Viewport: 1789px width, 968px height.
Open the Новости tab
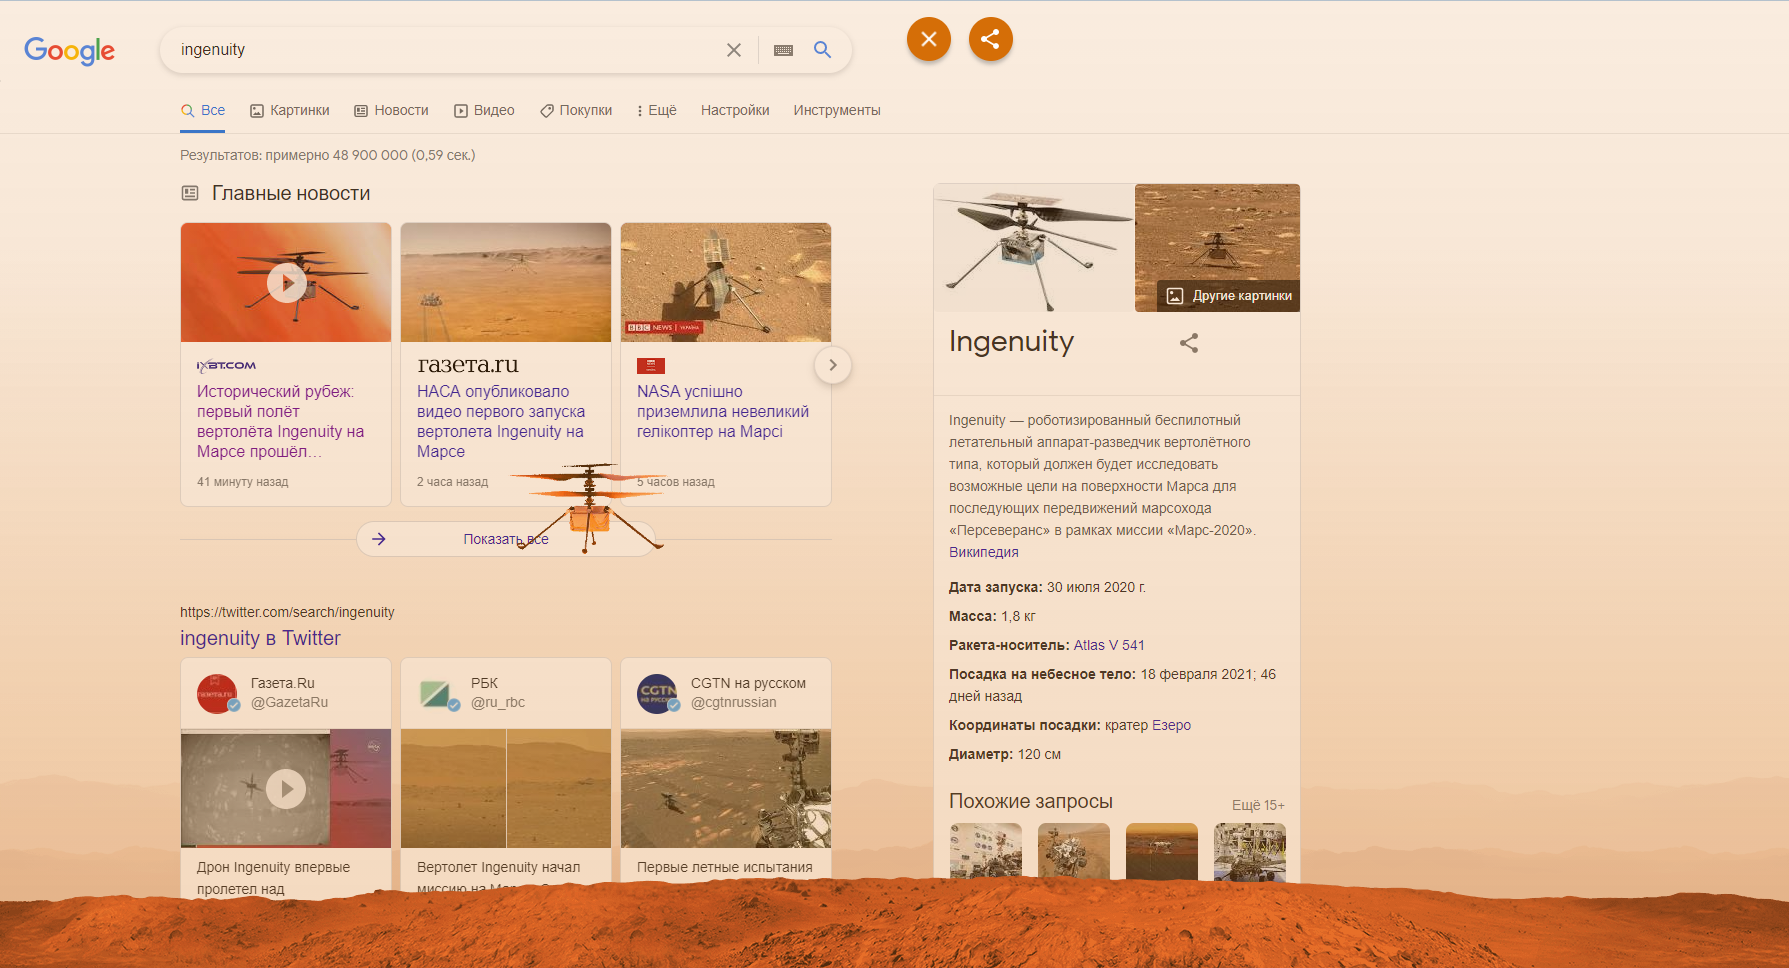[x=391, y=111]
